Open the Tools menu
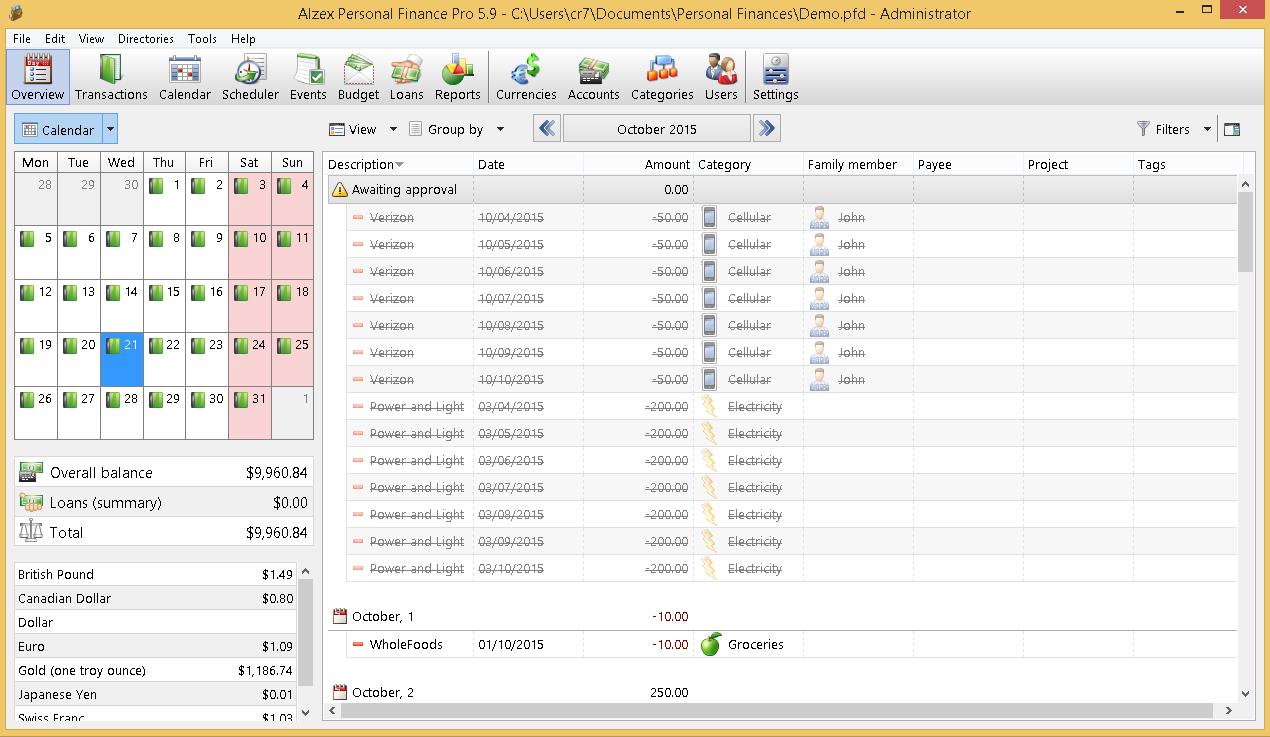 click(x=202, y=39)
